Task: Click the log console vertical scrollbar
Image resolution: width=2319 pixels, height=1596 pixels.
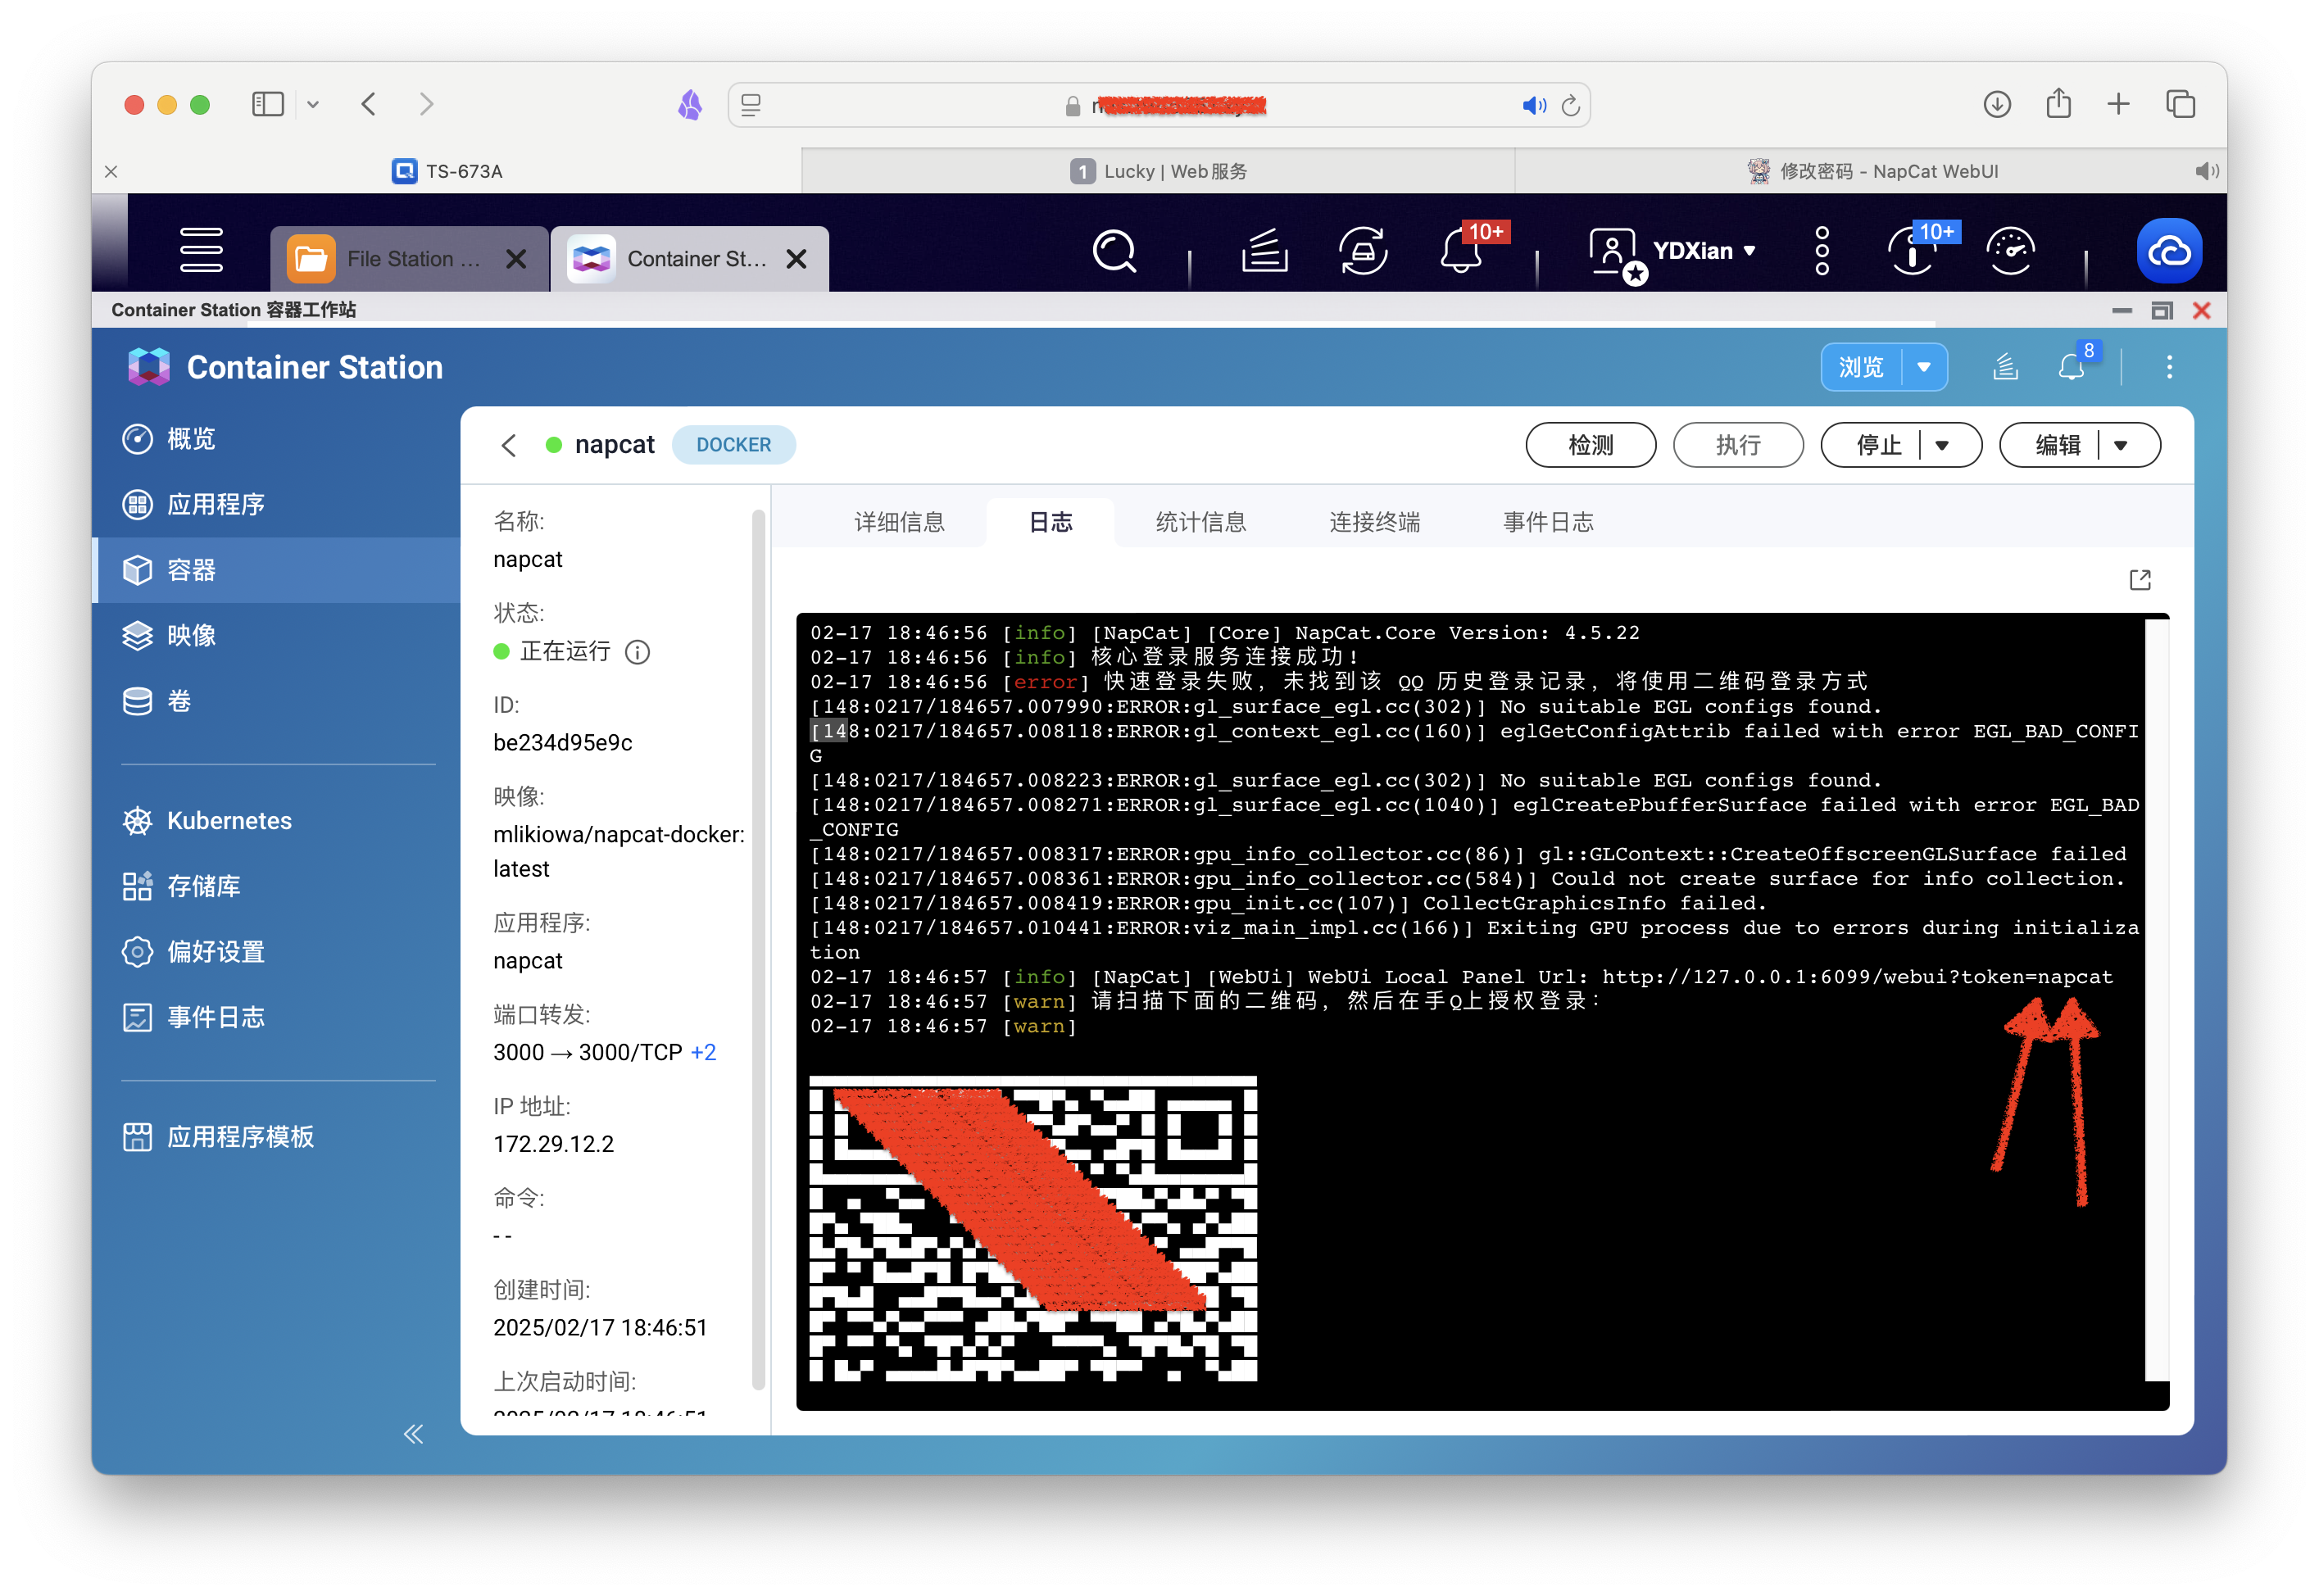Action: pyautogui.click(x=2156, y=1000)
